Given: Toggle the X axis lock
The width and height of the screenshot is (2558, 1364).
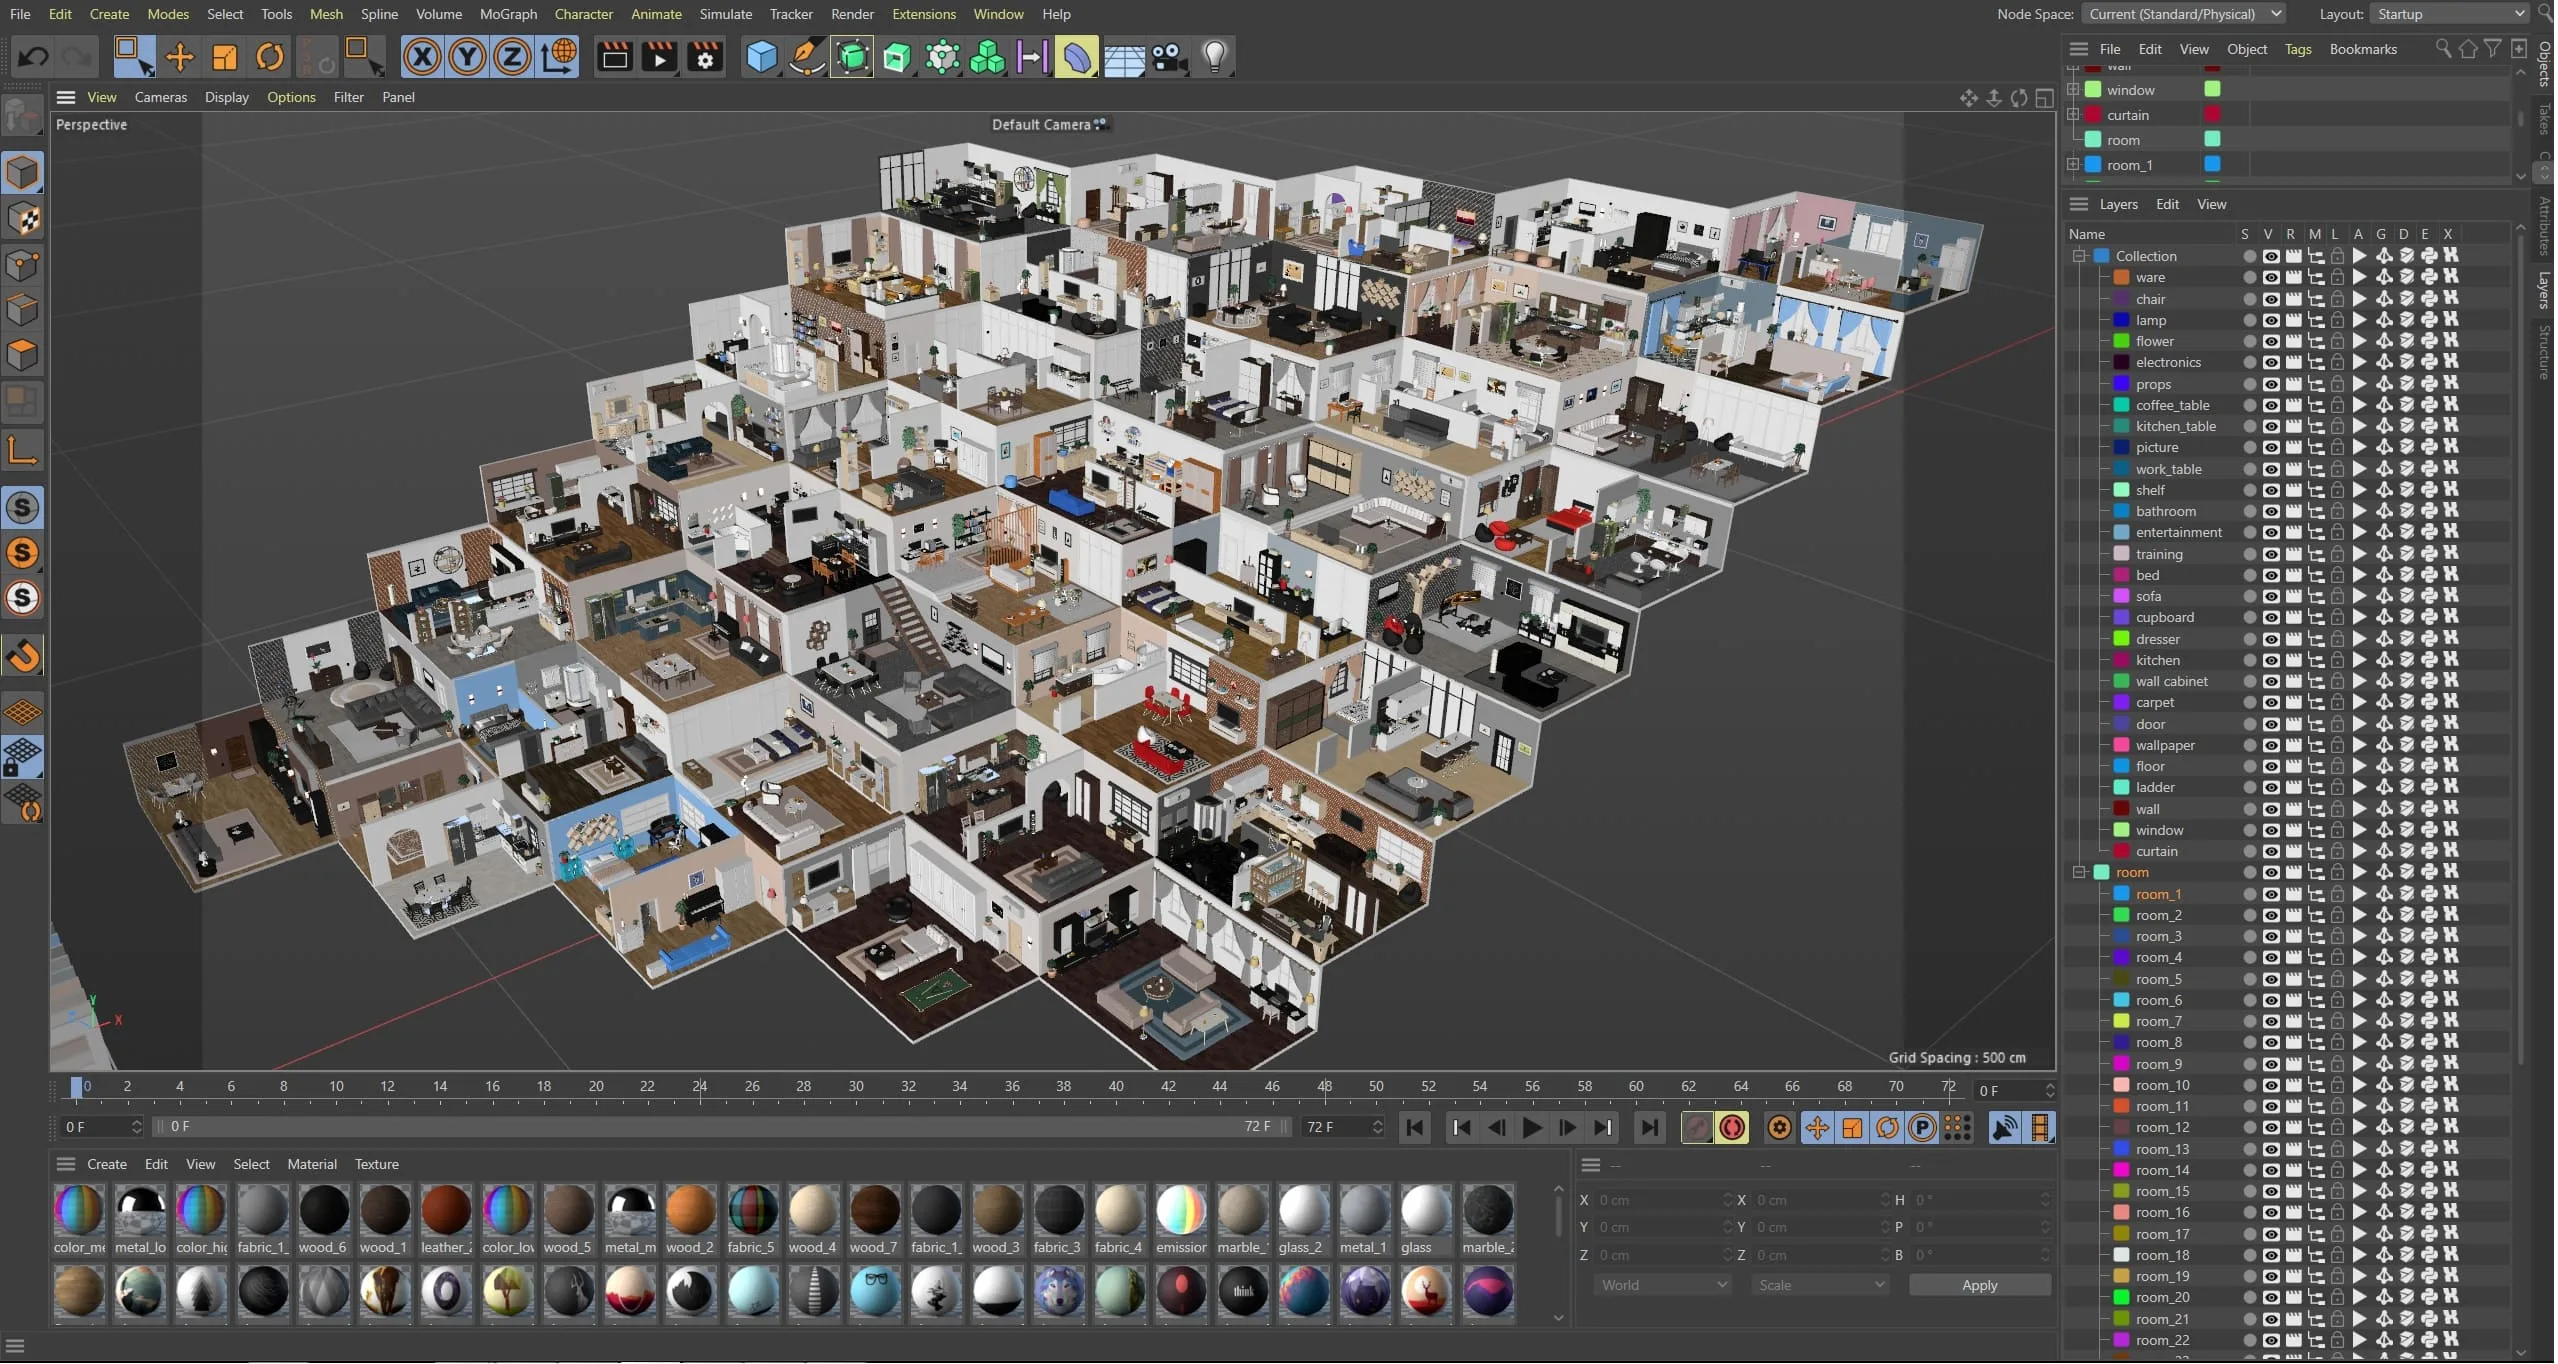Looking at the screenshot, I should (422, 57).
